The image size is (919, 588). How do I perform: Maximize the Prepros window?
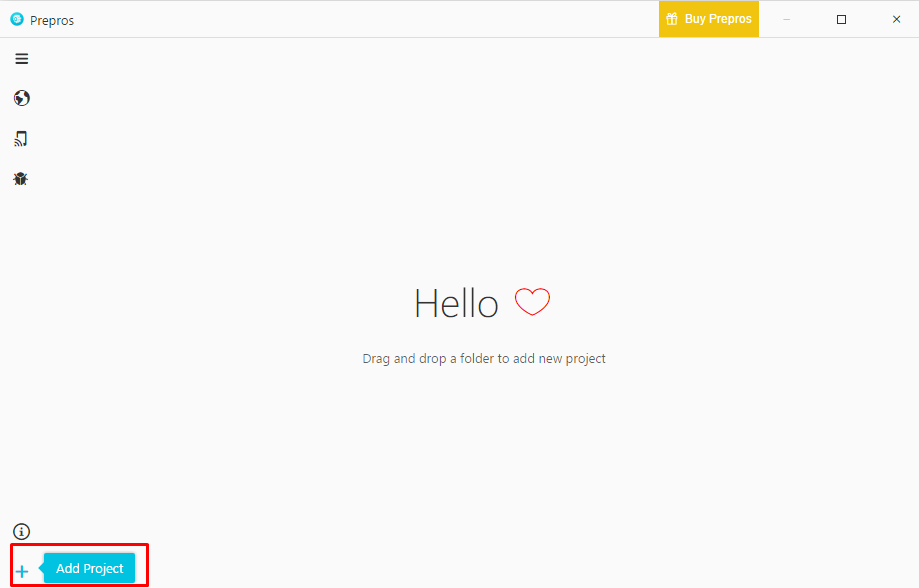coord(841,19)
